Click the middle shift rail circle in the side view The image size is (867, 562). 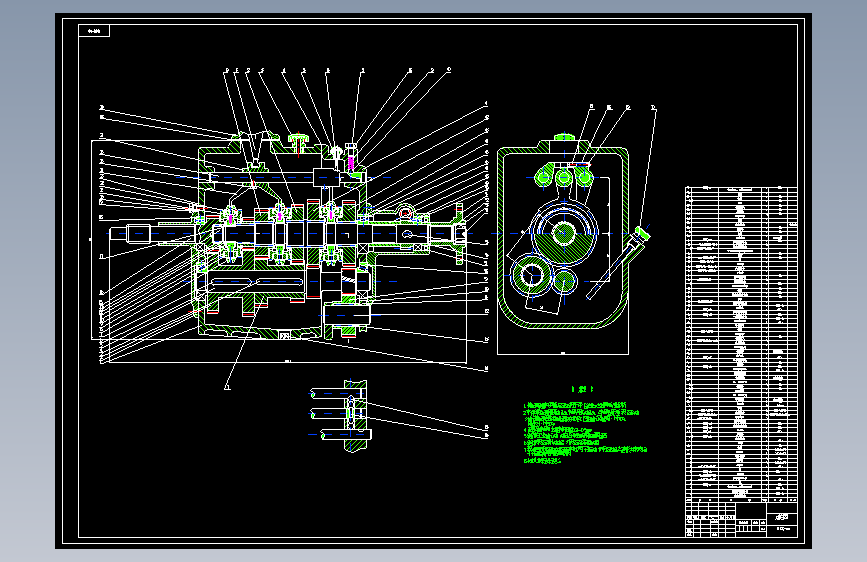click(563, 178)
